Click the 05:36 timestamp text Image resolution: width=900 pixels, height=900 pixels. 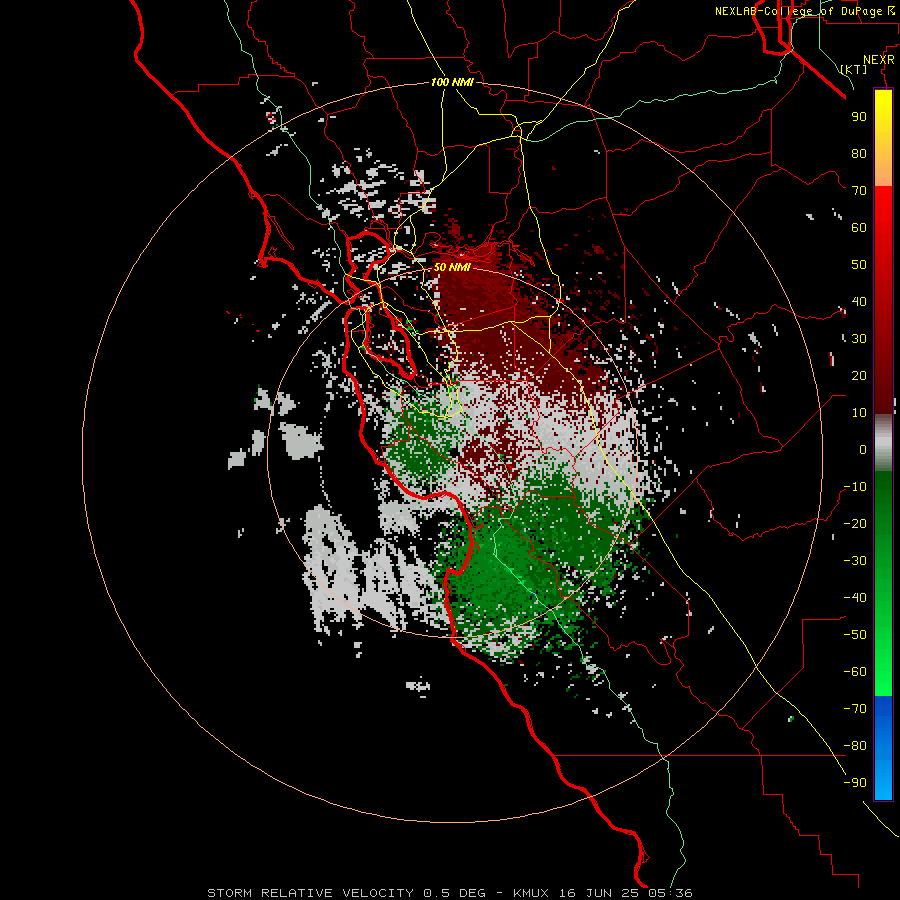click(670, 893)
